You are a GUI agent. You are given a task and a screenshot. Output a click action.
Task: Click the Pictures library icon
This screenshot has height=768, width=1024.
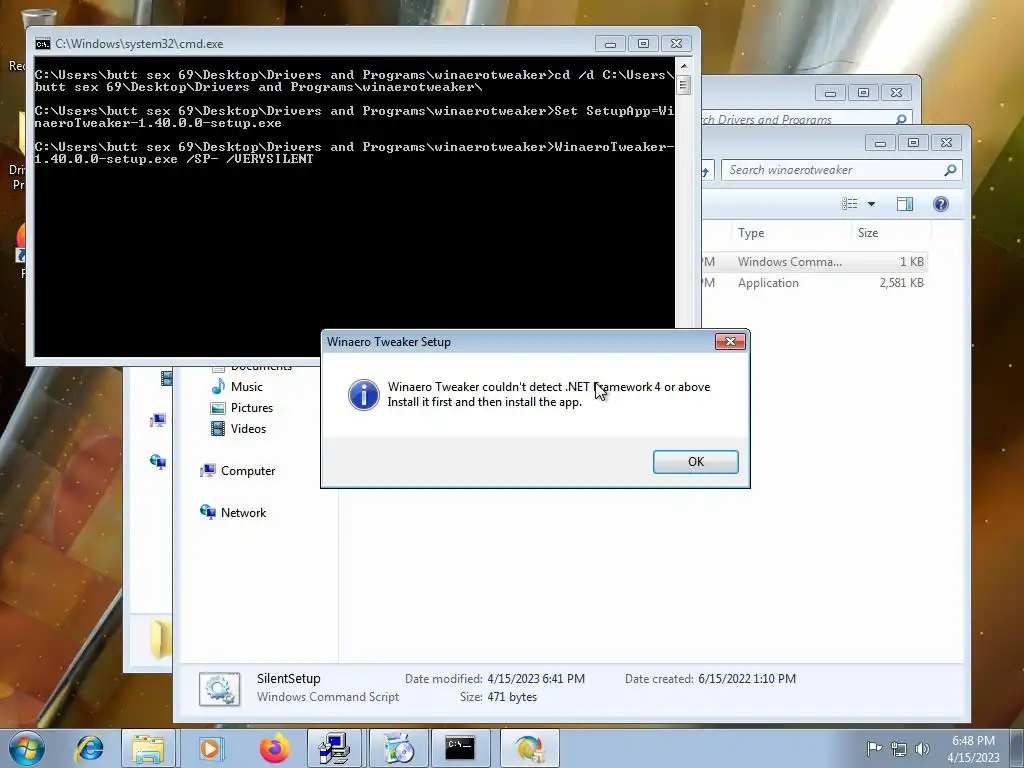(x=218, y=408)
